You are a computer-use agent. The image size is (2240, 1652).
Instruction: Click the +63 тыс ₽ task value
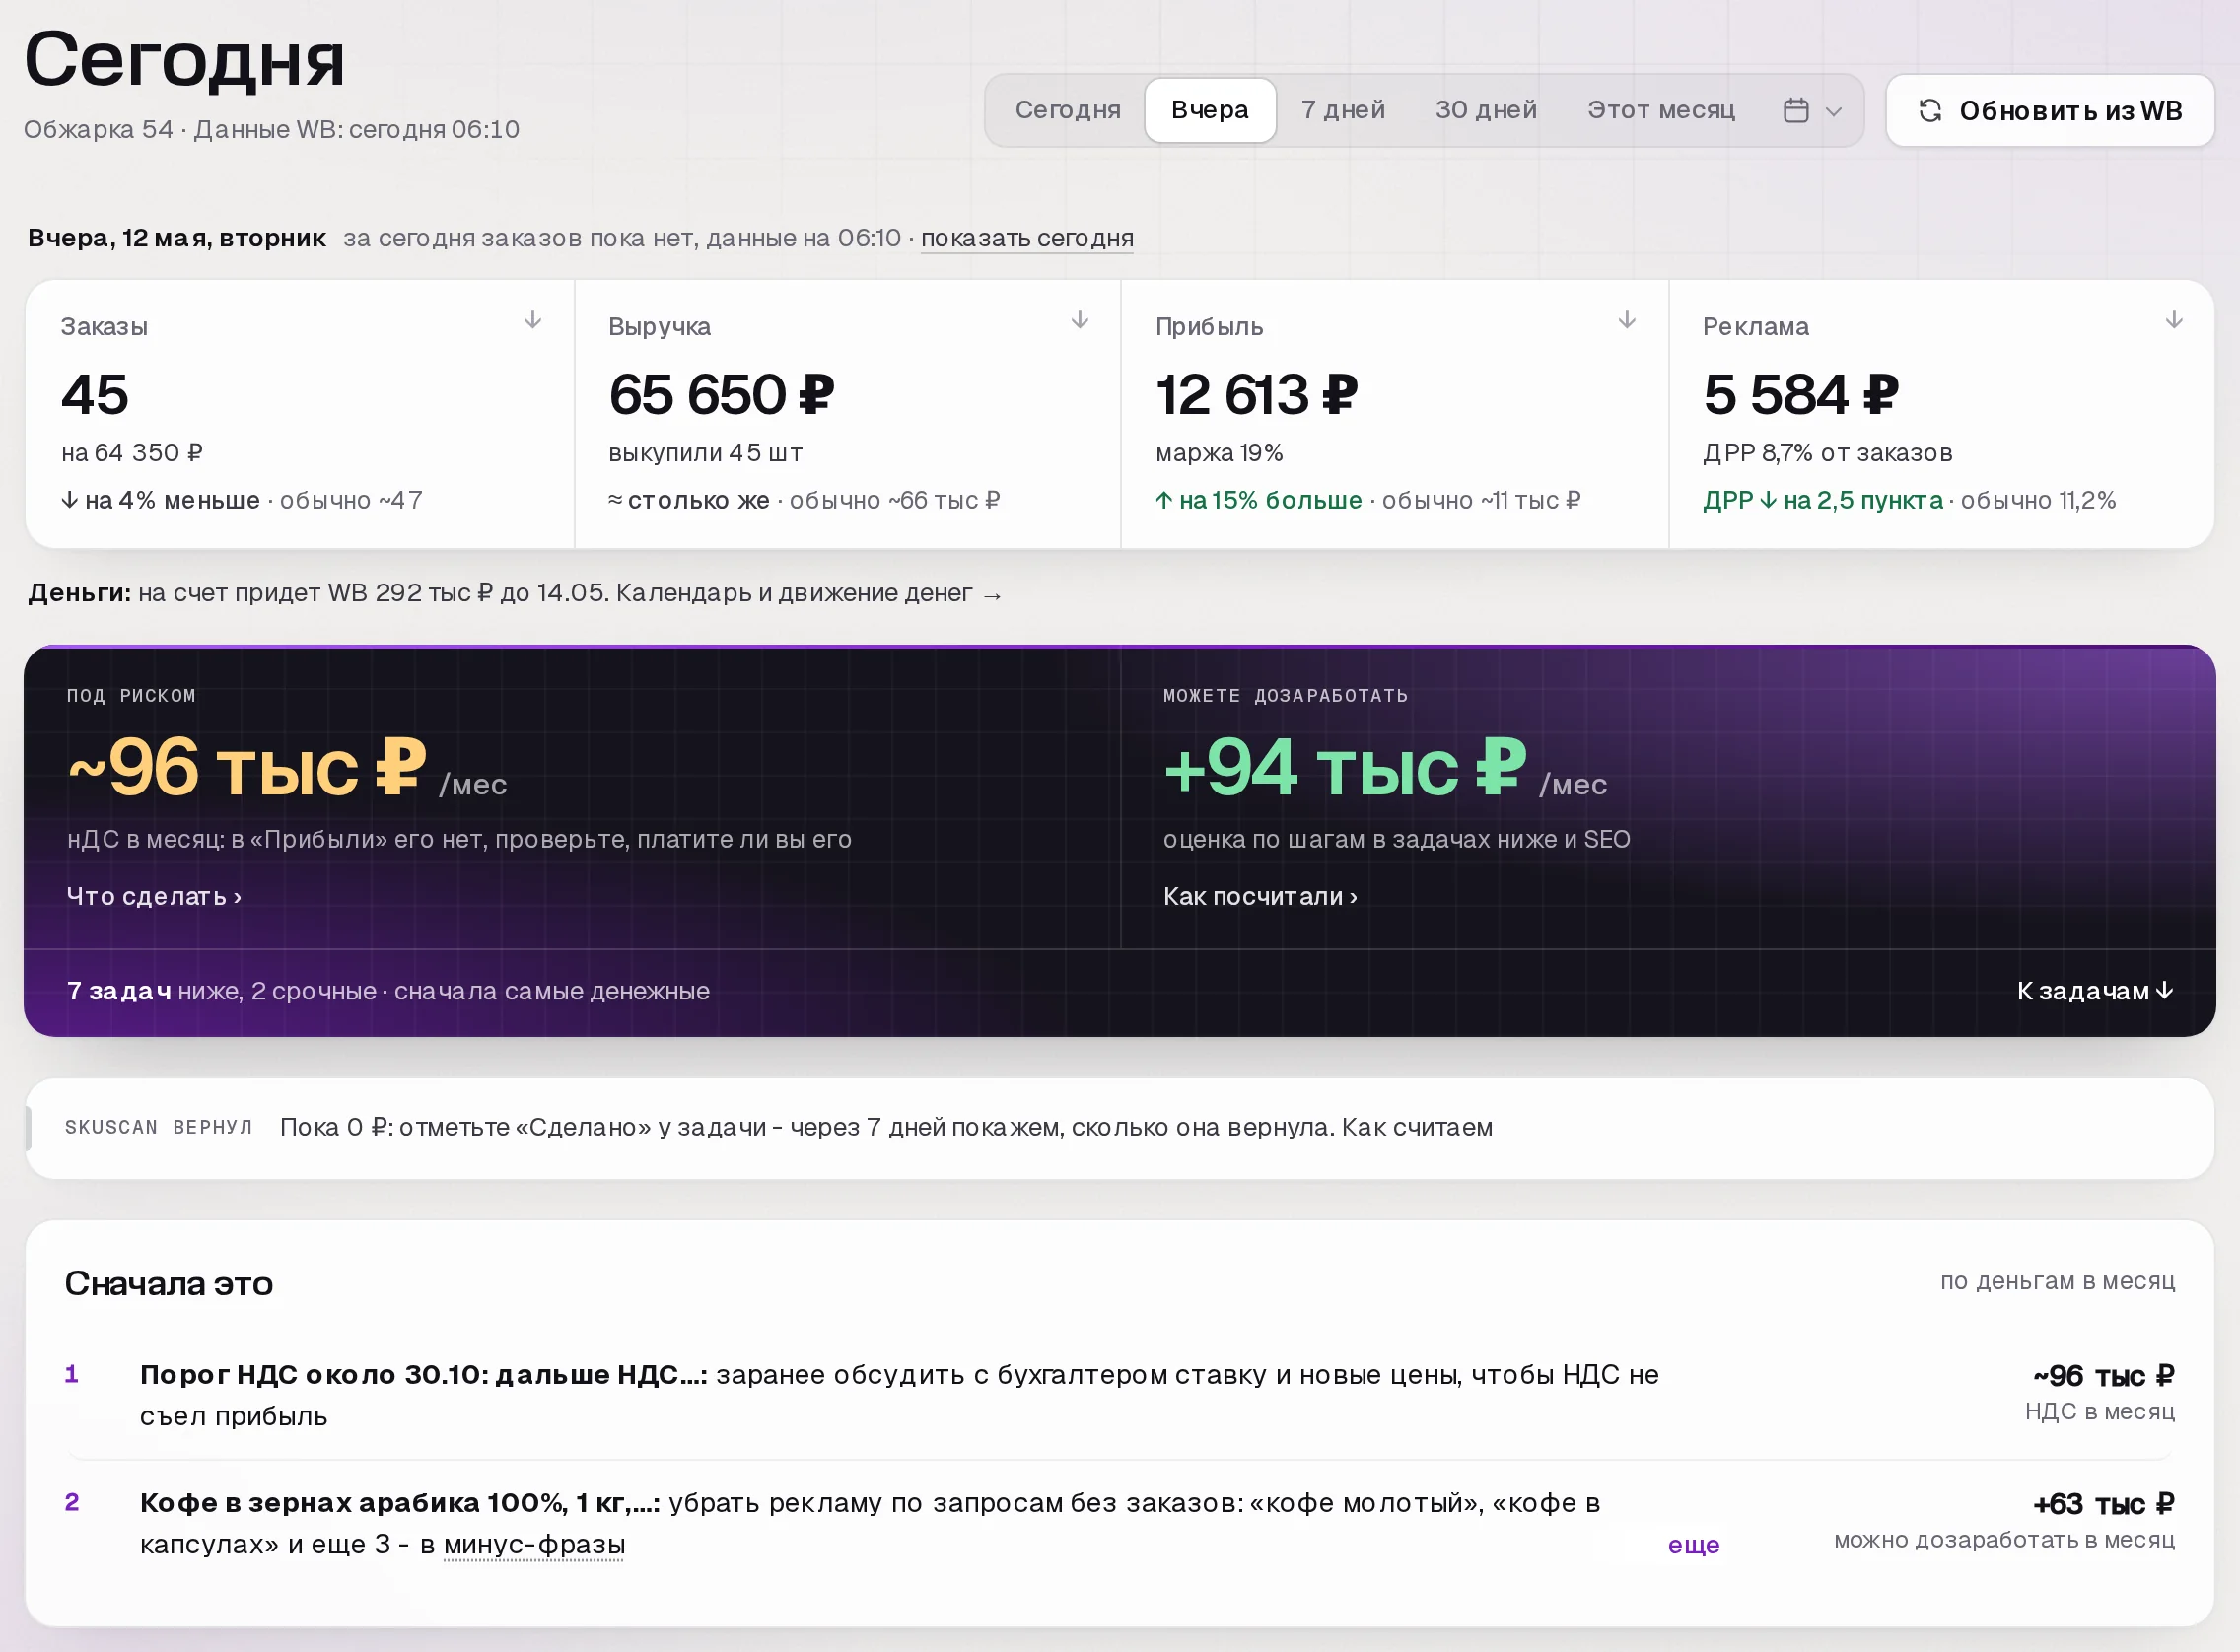(2104, 1504)
